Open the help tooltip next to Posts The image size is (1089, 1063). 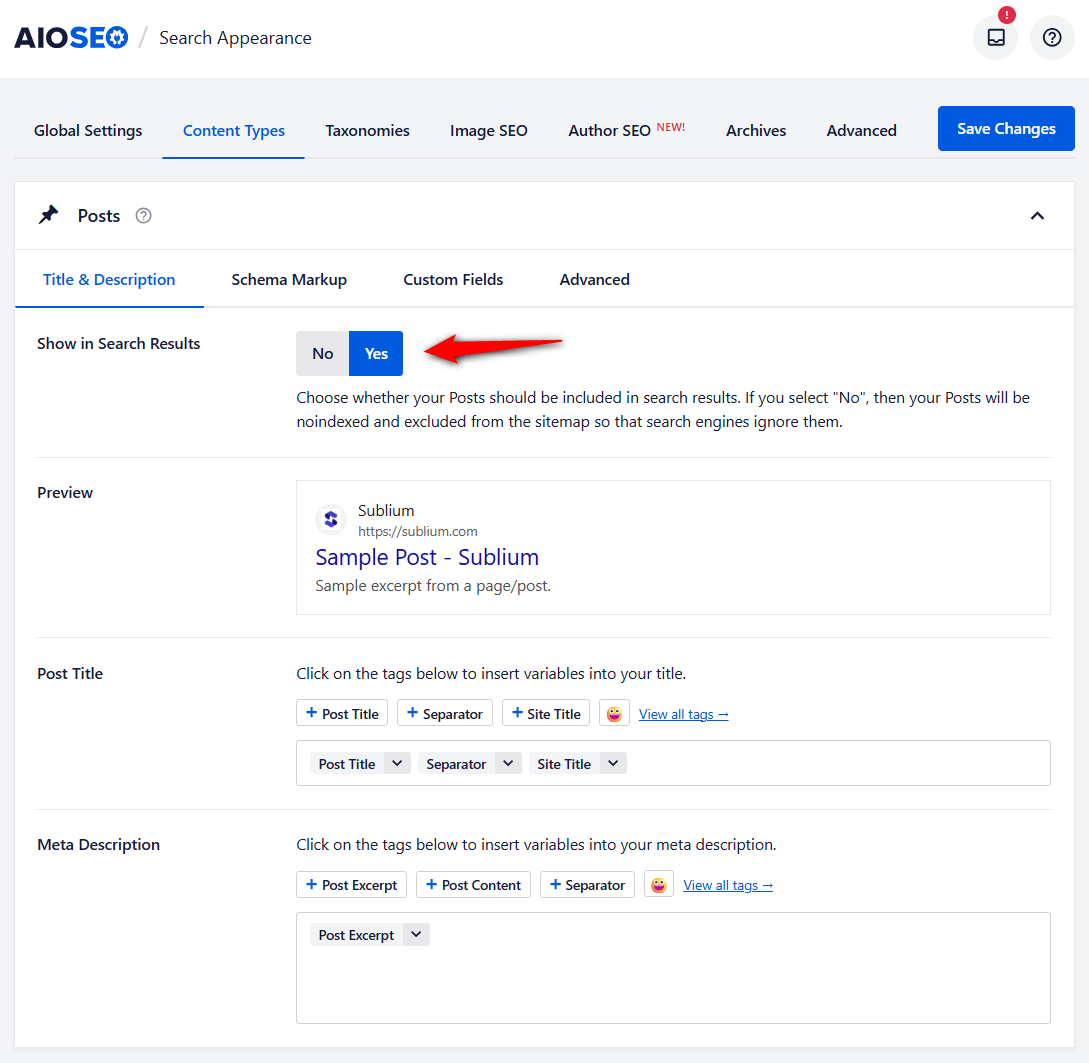pyautogui.click(x=143, y=216)
